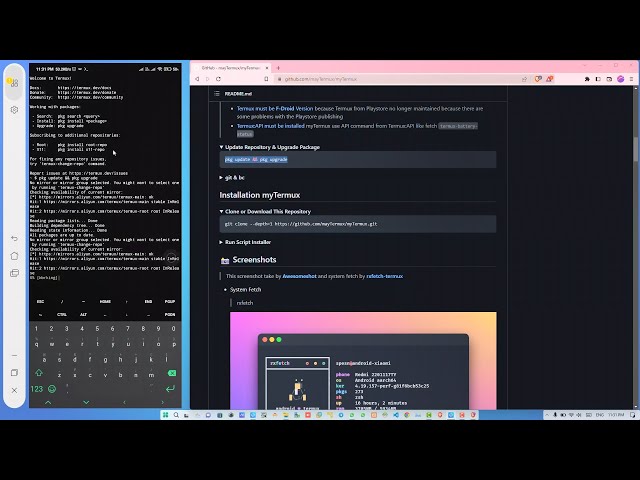Open the browser wallet icon
Viewport: 640px width, 480px height.
pyautogui.click(x=609, y=79)
